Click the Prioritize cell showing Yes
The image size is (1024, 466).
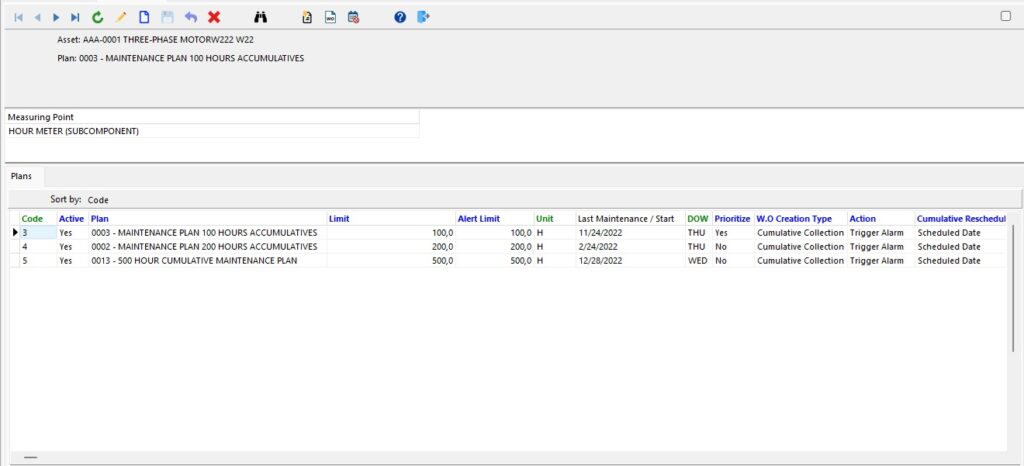click(732, 232)
